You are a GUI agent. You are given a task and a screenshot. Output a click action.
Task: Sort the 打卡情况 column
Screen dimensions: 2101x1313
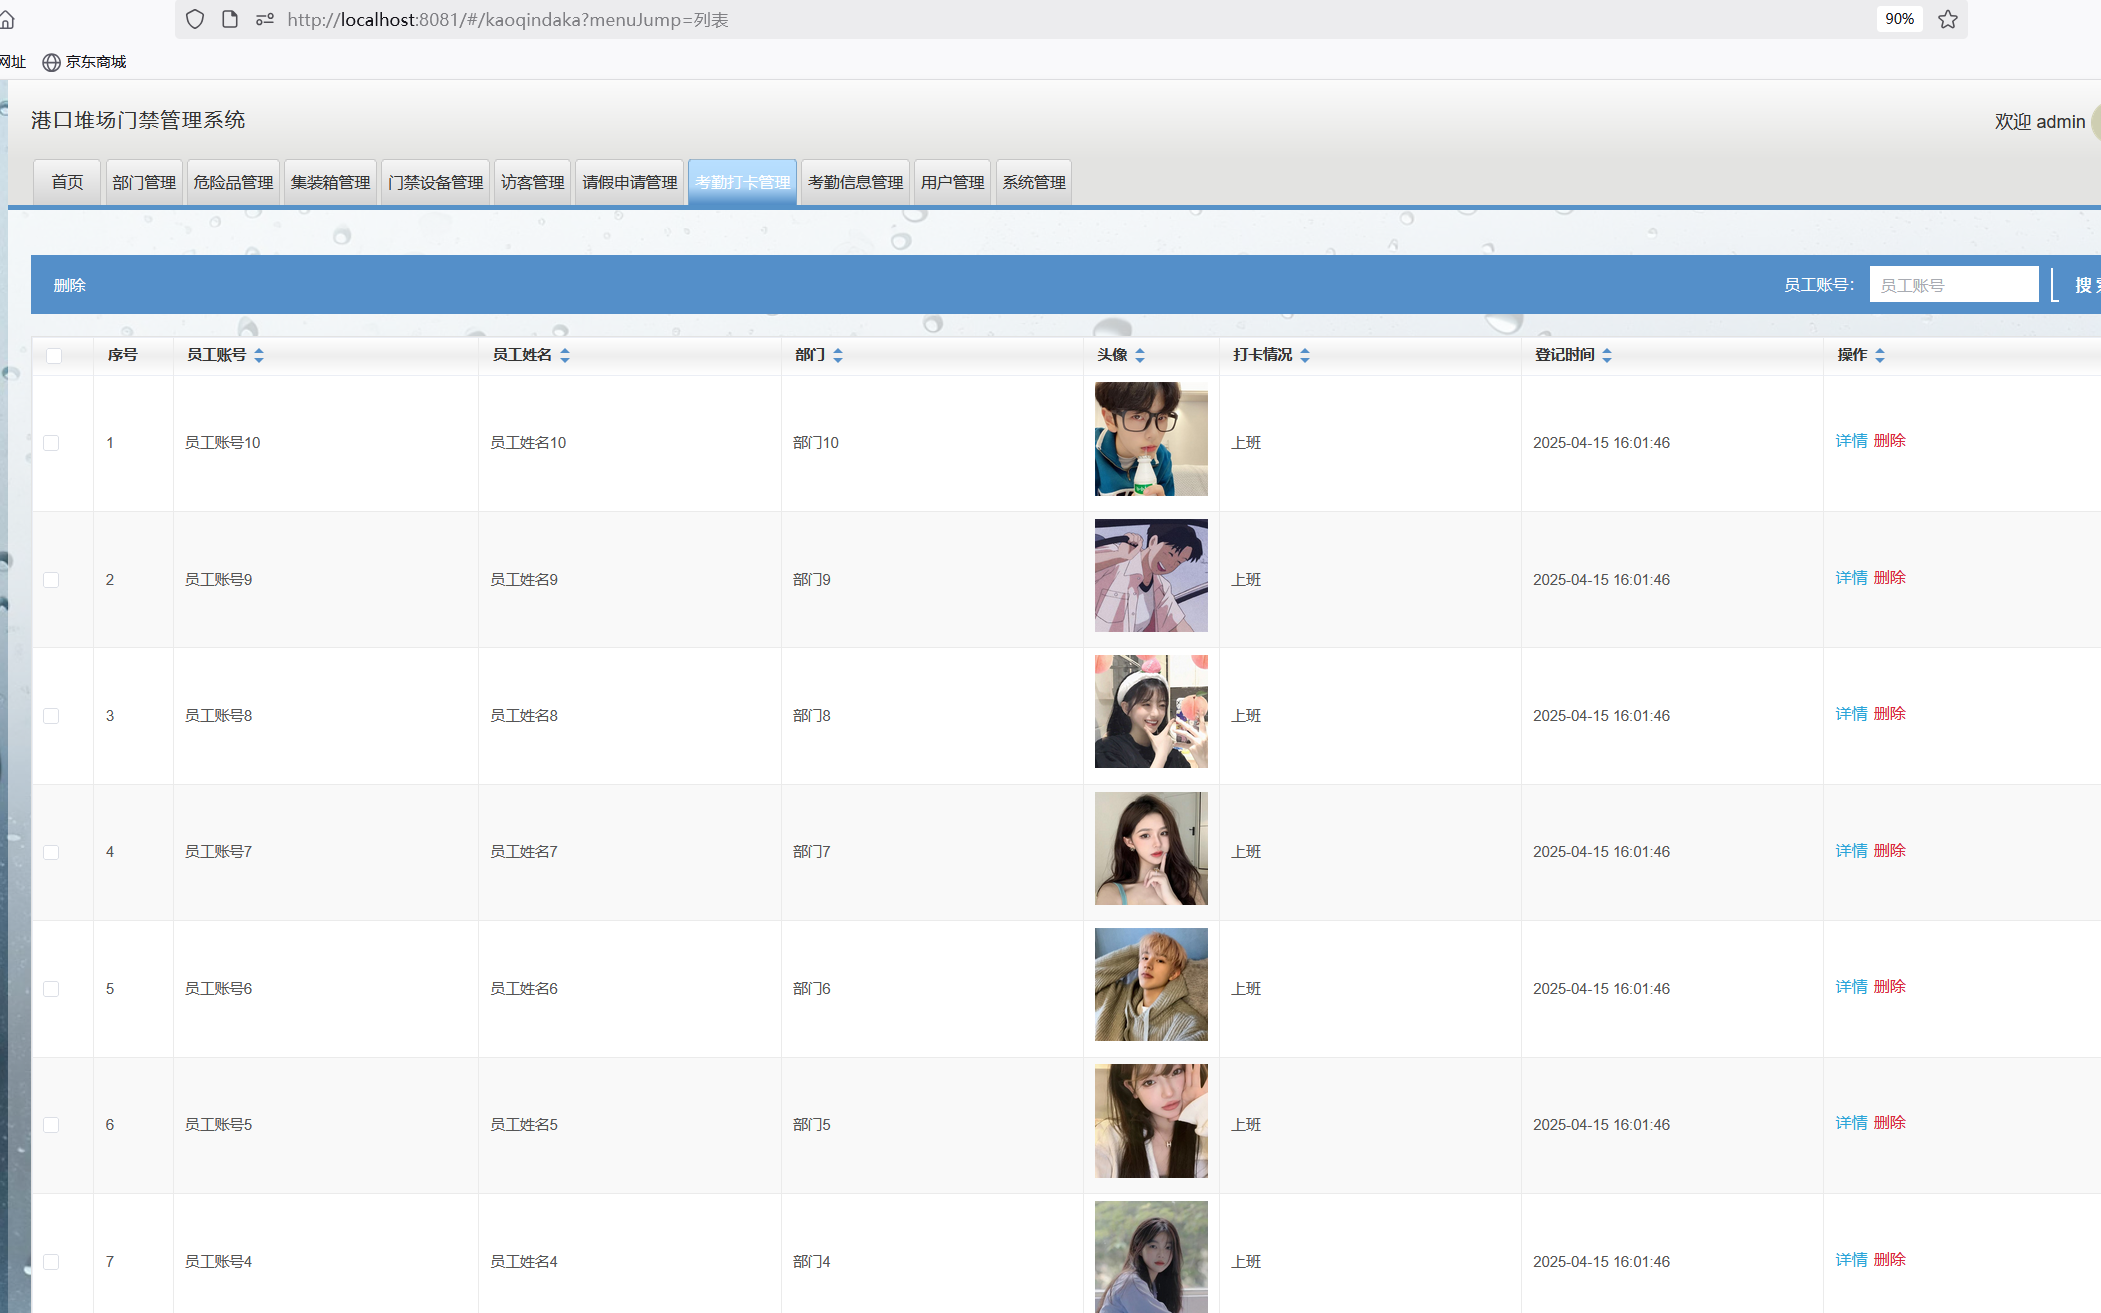[1305, 355]
